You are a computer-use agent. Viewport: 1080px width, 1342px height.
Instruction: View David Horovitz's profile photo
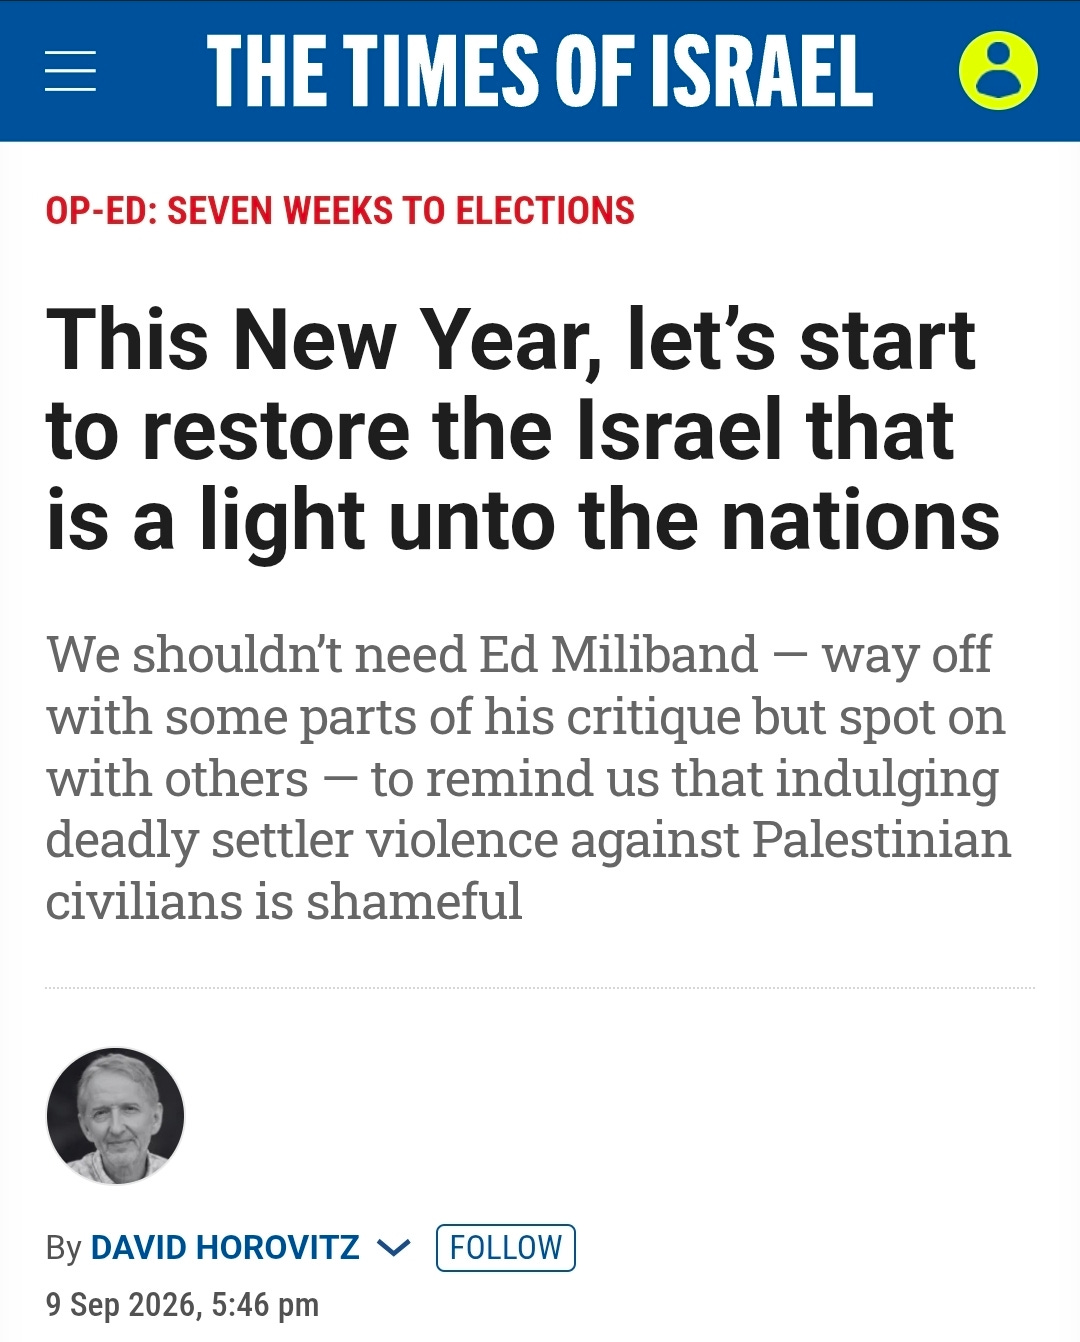click(x=116, y=1116)
